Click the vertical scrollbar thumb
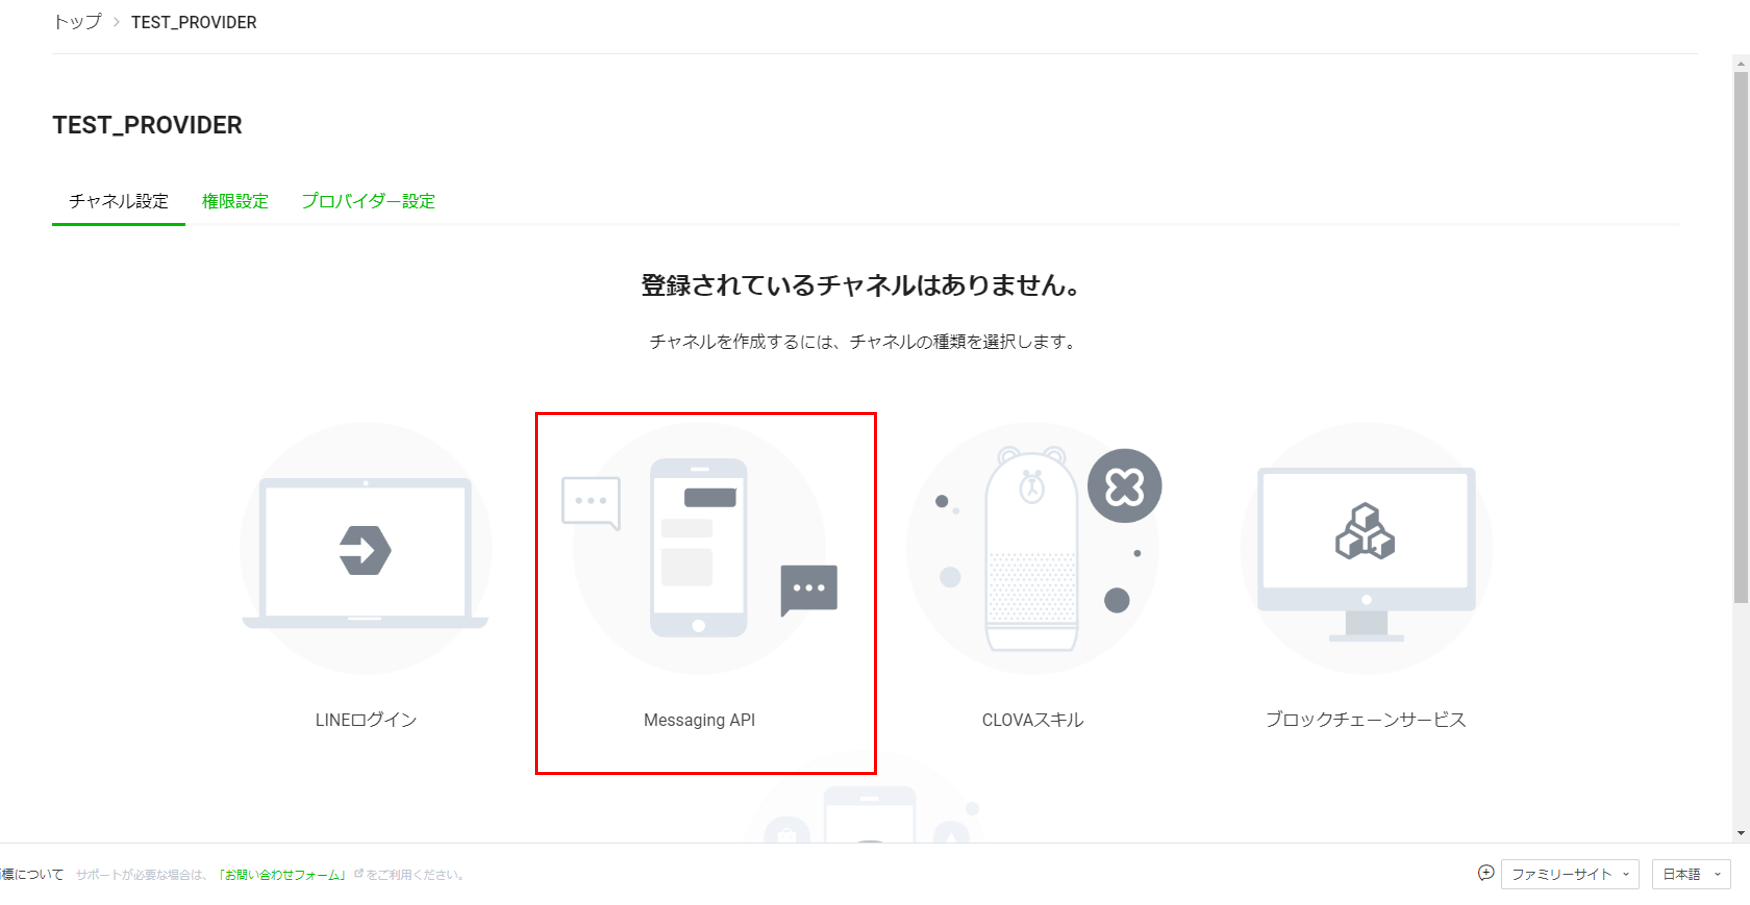This screenshot has height=905, width=1750. coord(1741,337)
